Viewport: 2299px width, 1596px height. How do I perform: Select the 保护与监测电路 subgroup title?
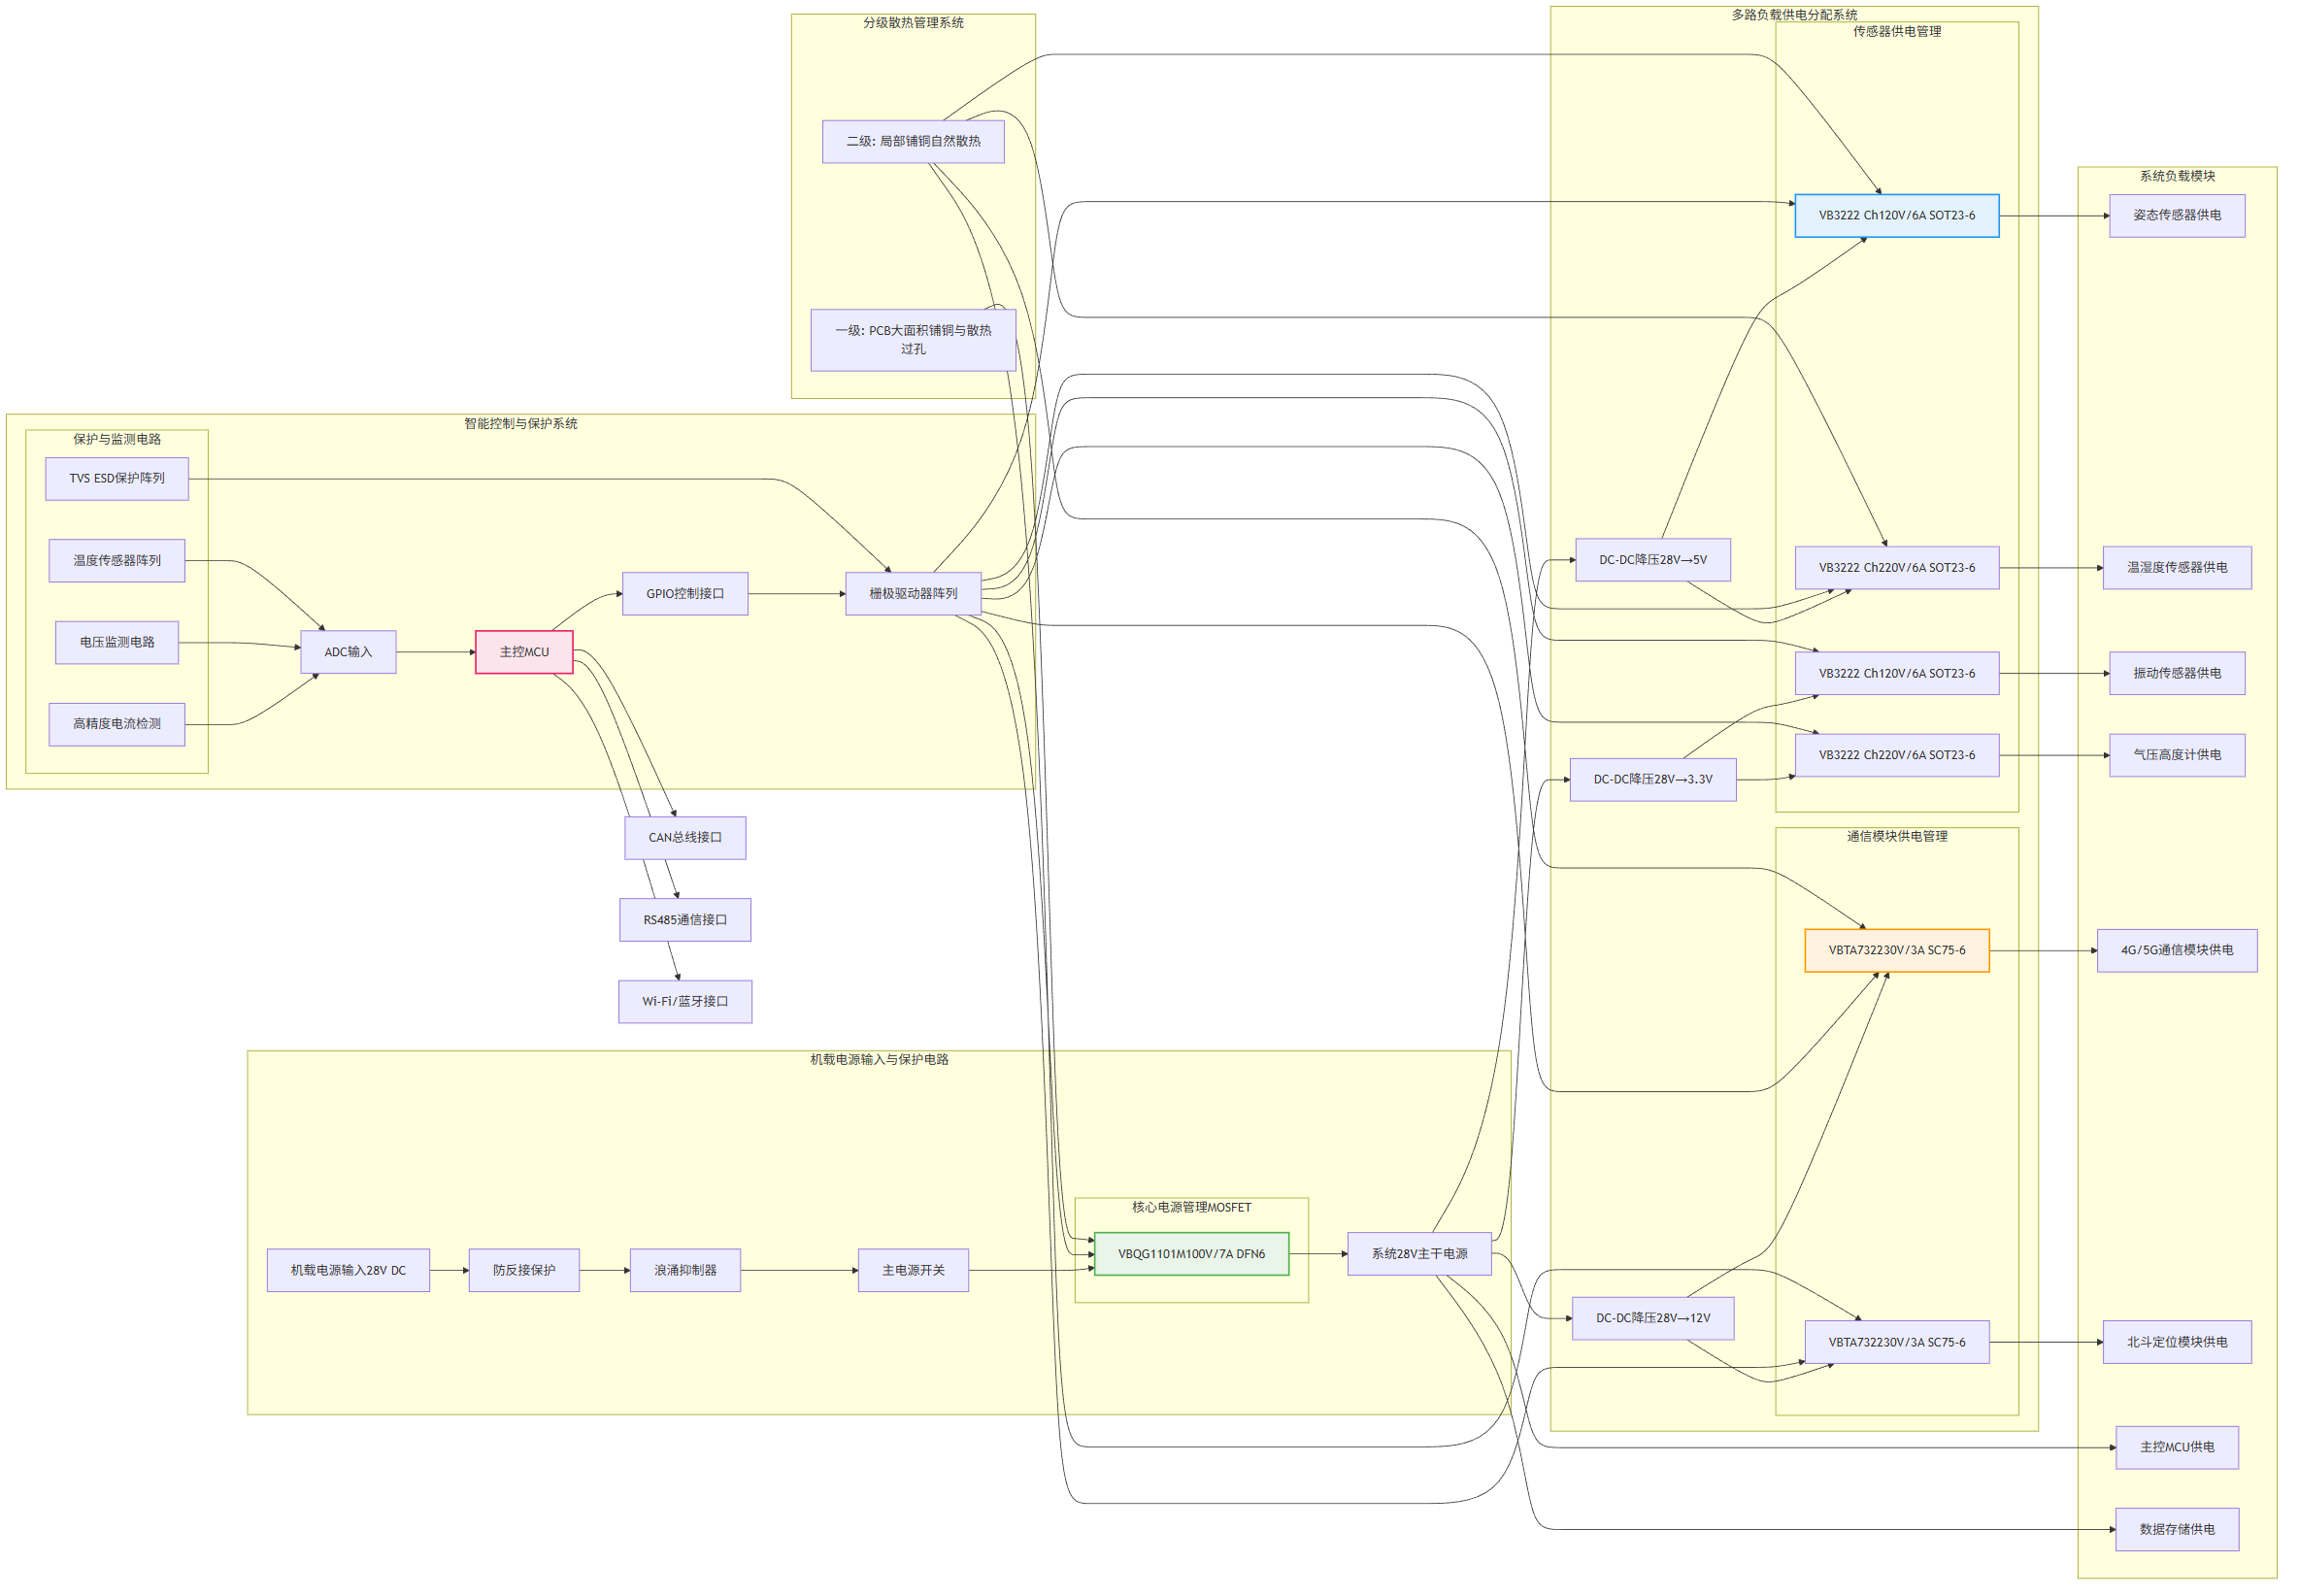(117, 440)
